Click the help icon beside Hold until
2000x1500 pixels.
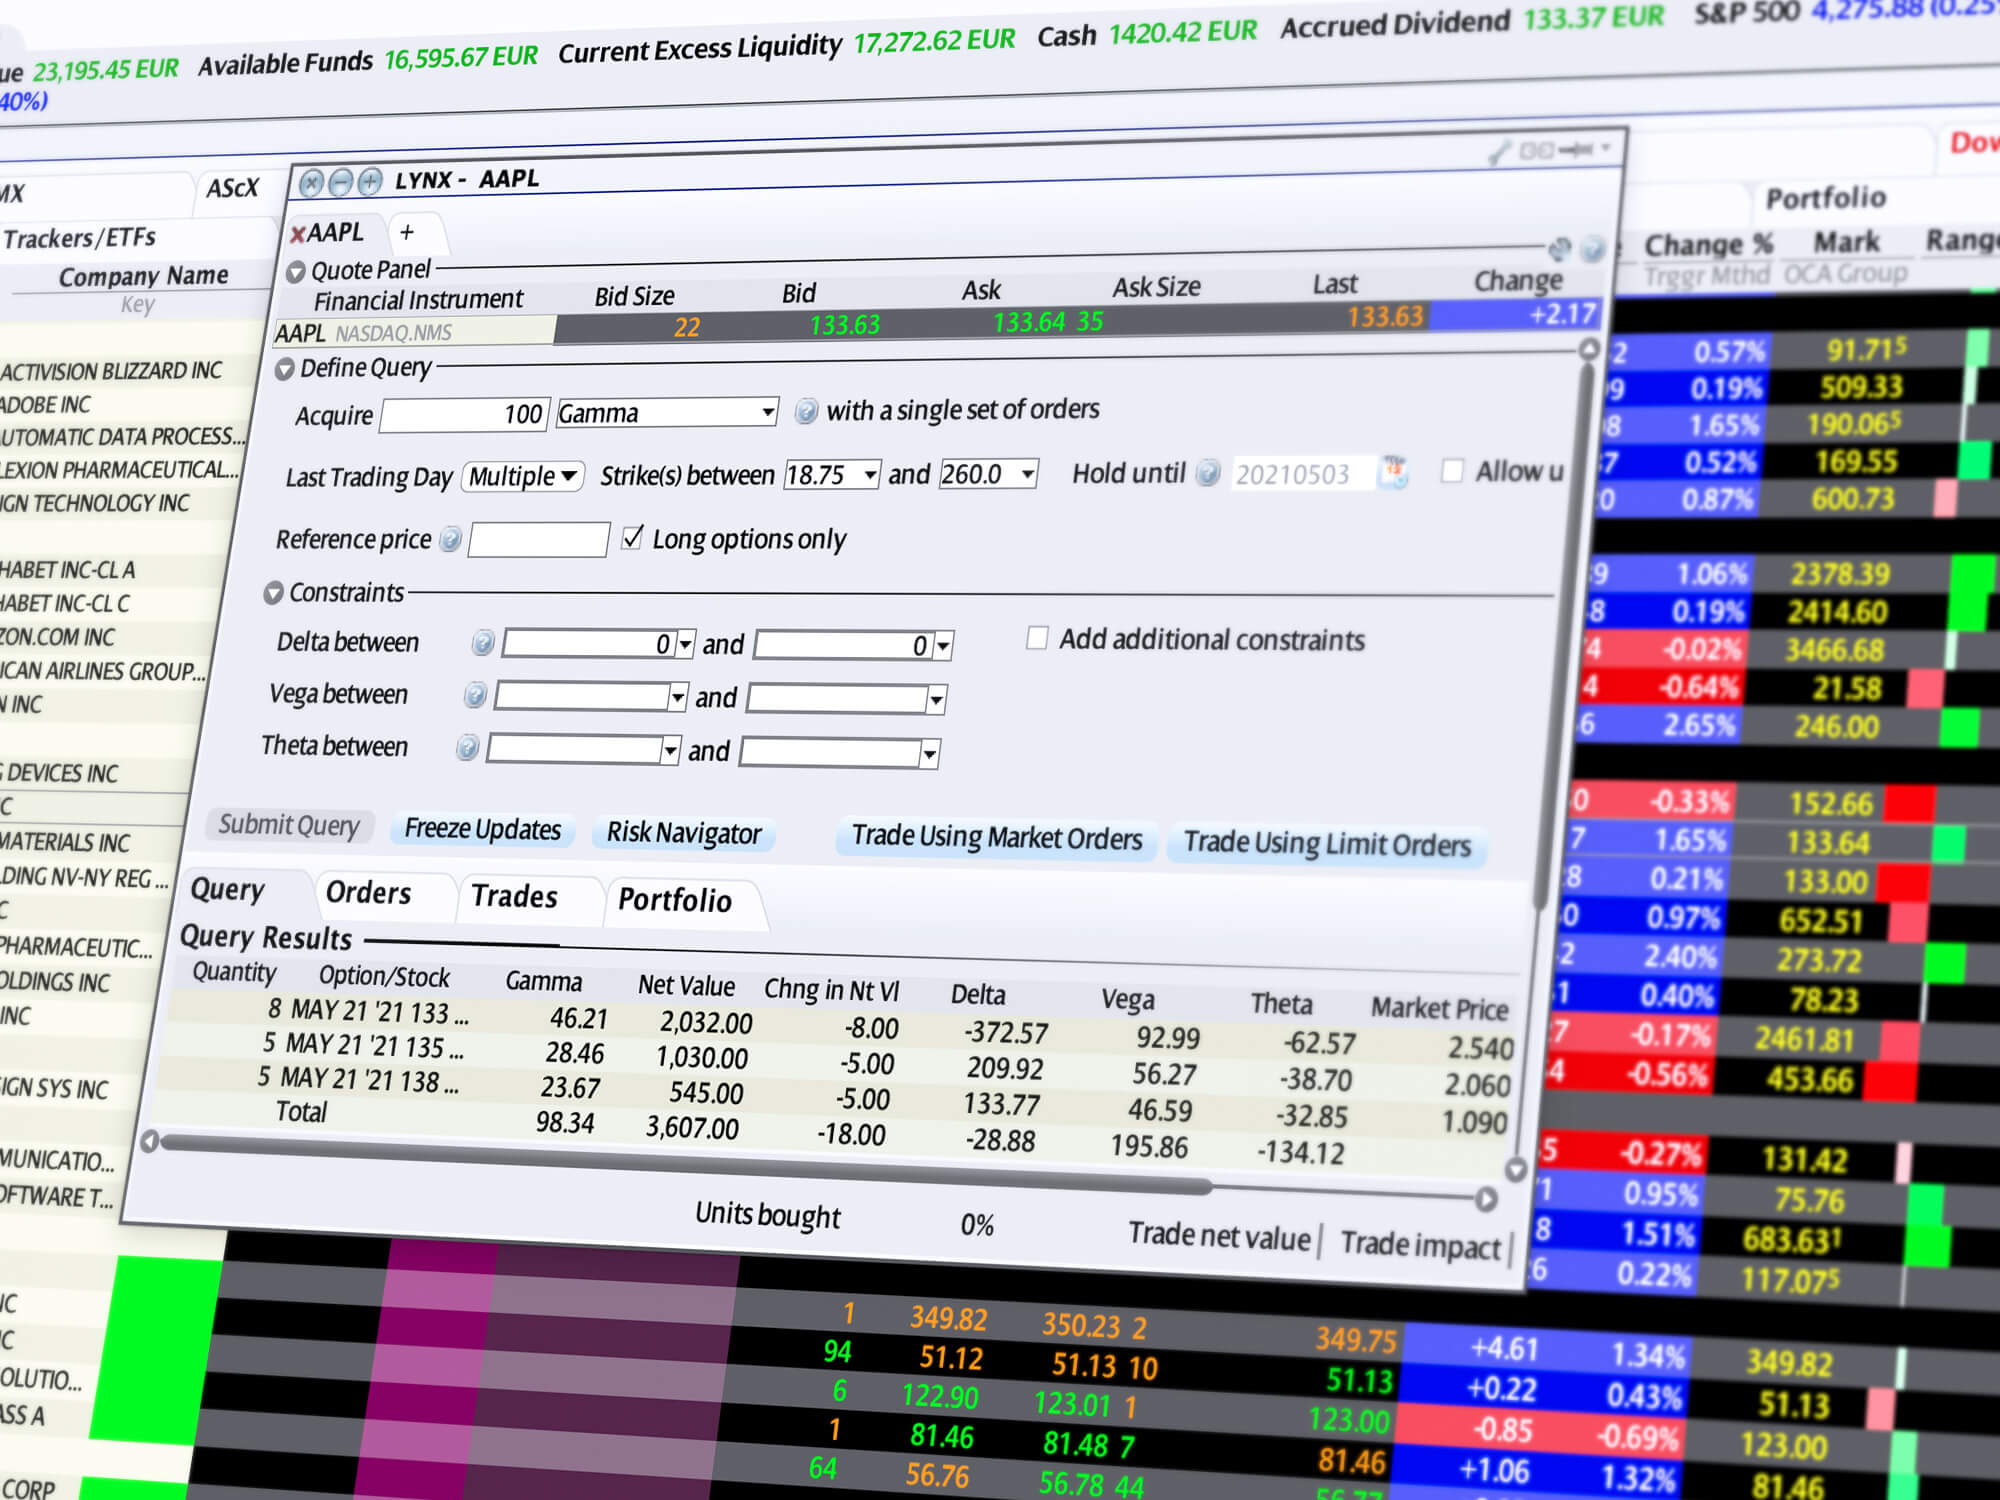[x=1208, y=472]
